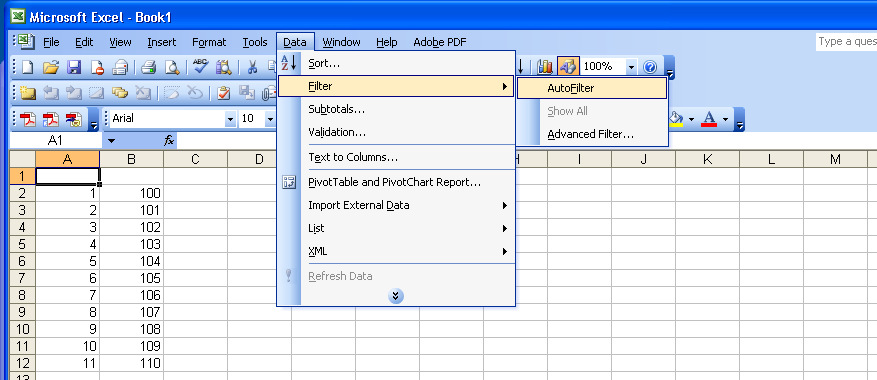Launch the Chart Wizard icon
Screen dimensions: 877x380
(544, 67)
